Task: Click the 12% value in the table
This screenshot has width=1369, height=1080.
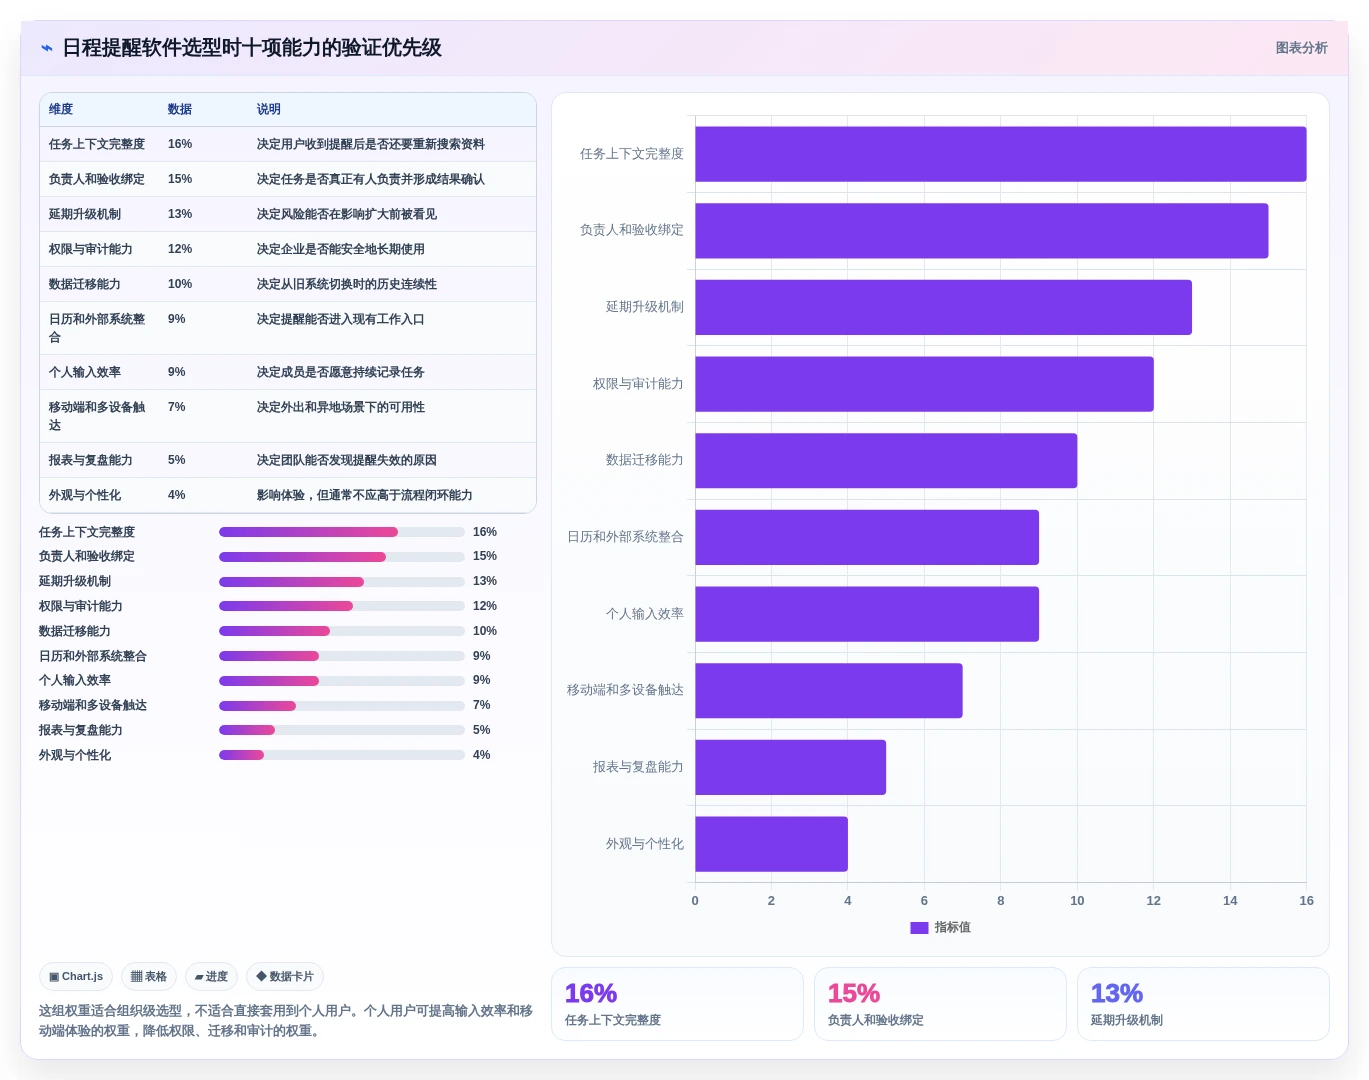Action: click(x=180, y=249)
